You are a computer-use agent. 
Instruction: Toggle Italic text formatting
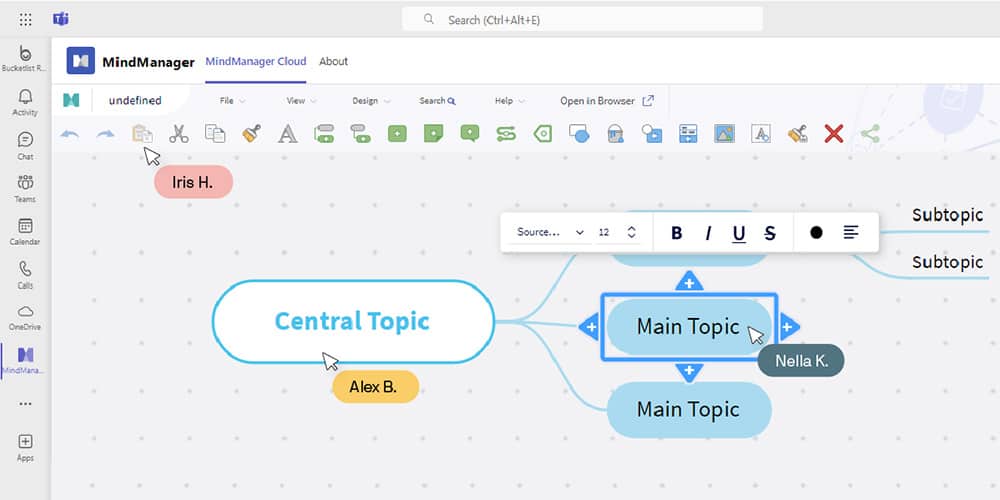pyautogui.click(x=708, y=233)
